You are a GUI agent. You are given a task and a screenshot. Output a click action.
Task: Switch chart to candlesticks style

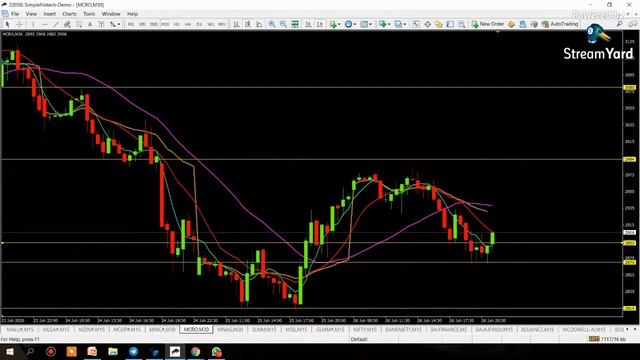(x=248, y=24)
